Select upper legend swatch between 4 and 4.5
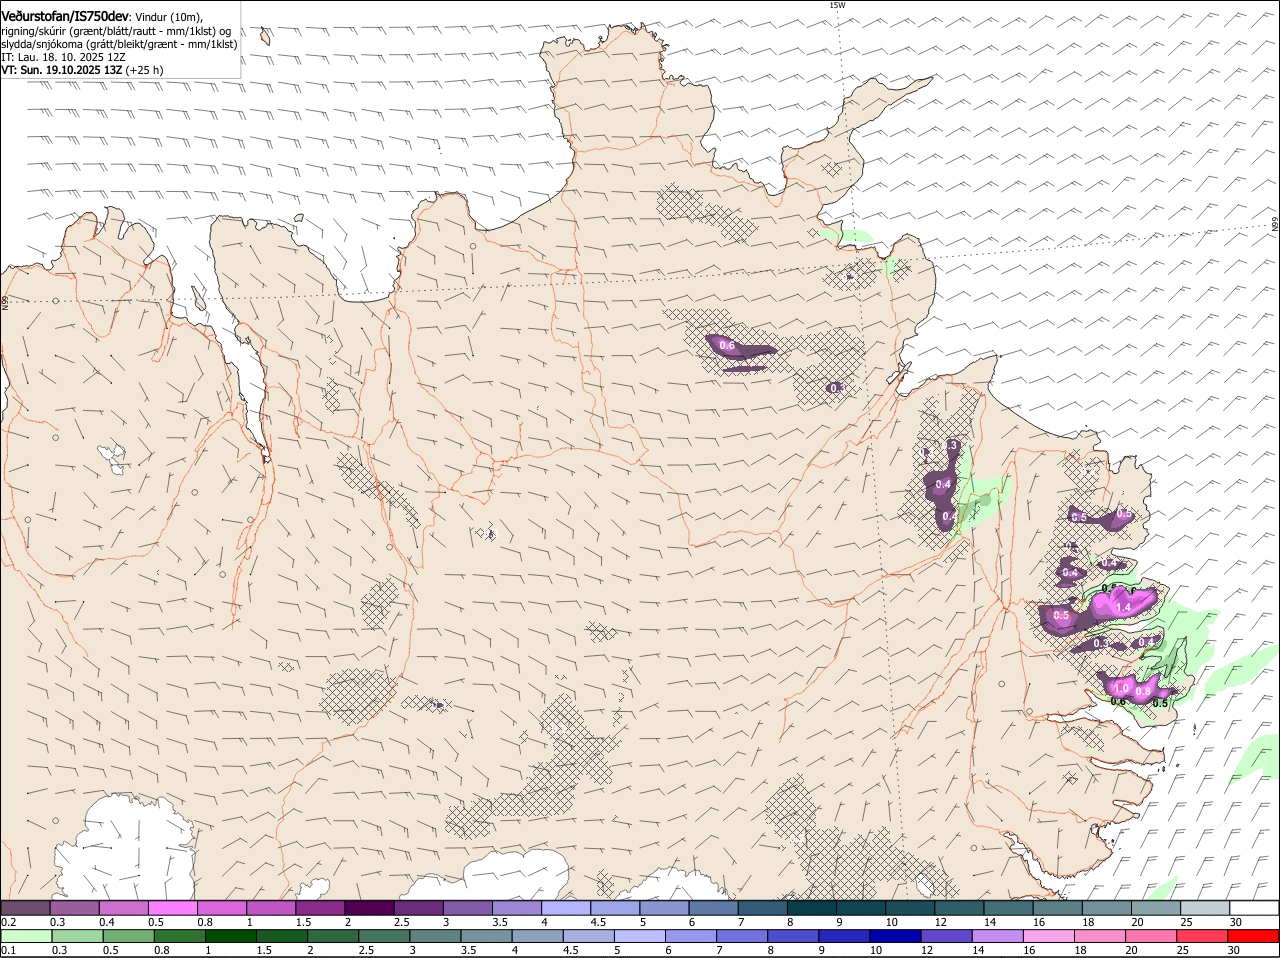Image resolution: width=1280 pixels, height=958 pixels. coord(564,908)
